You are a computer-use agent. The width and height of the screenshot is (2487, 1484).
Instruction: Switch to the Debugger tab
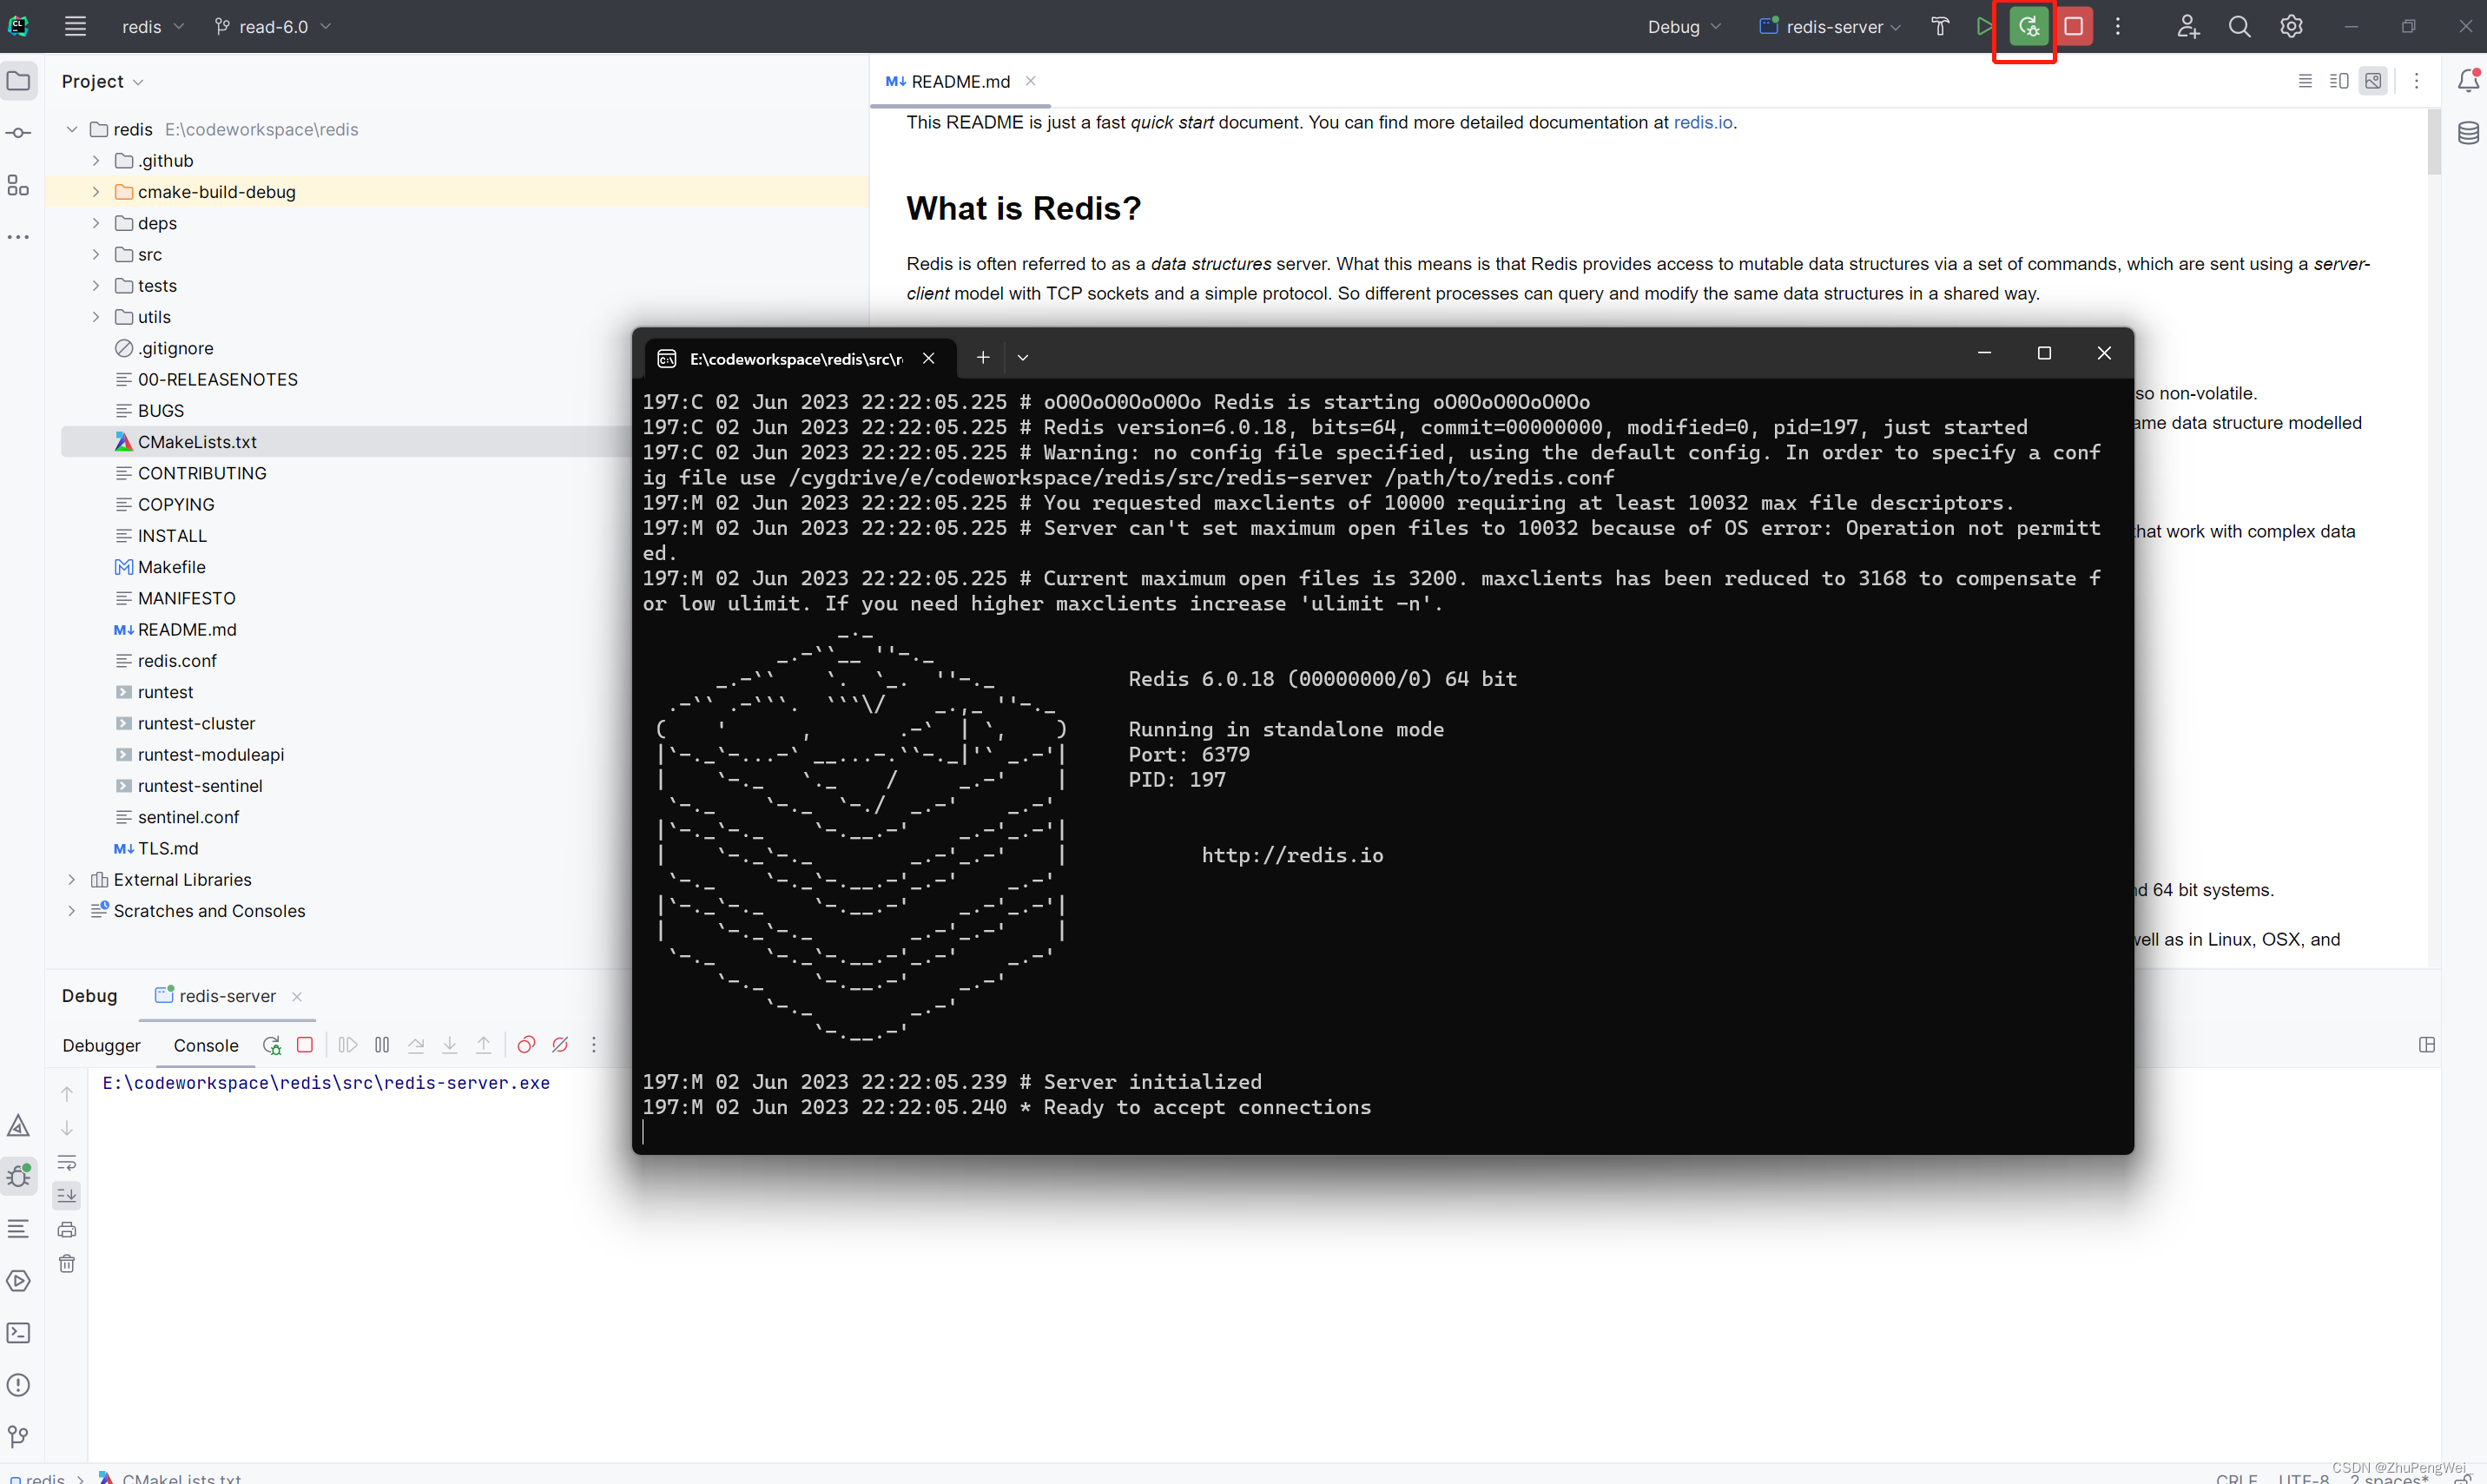point(101,1045)
